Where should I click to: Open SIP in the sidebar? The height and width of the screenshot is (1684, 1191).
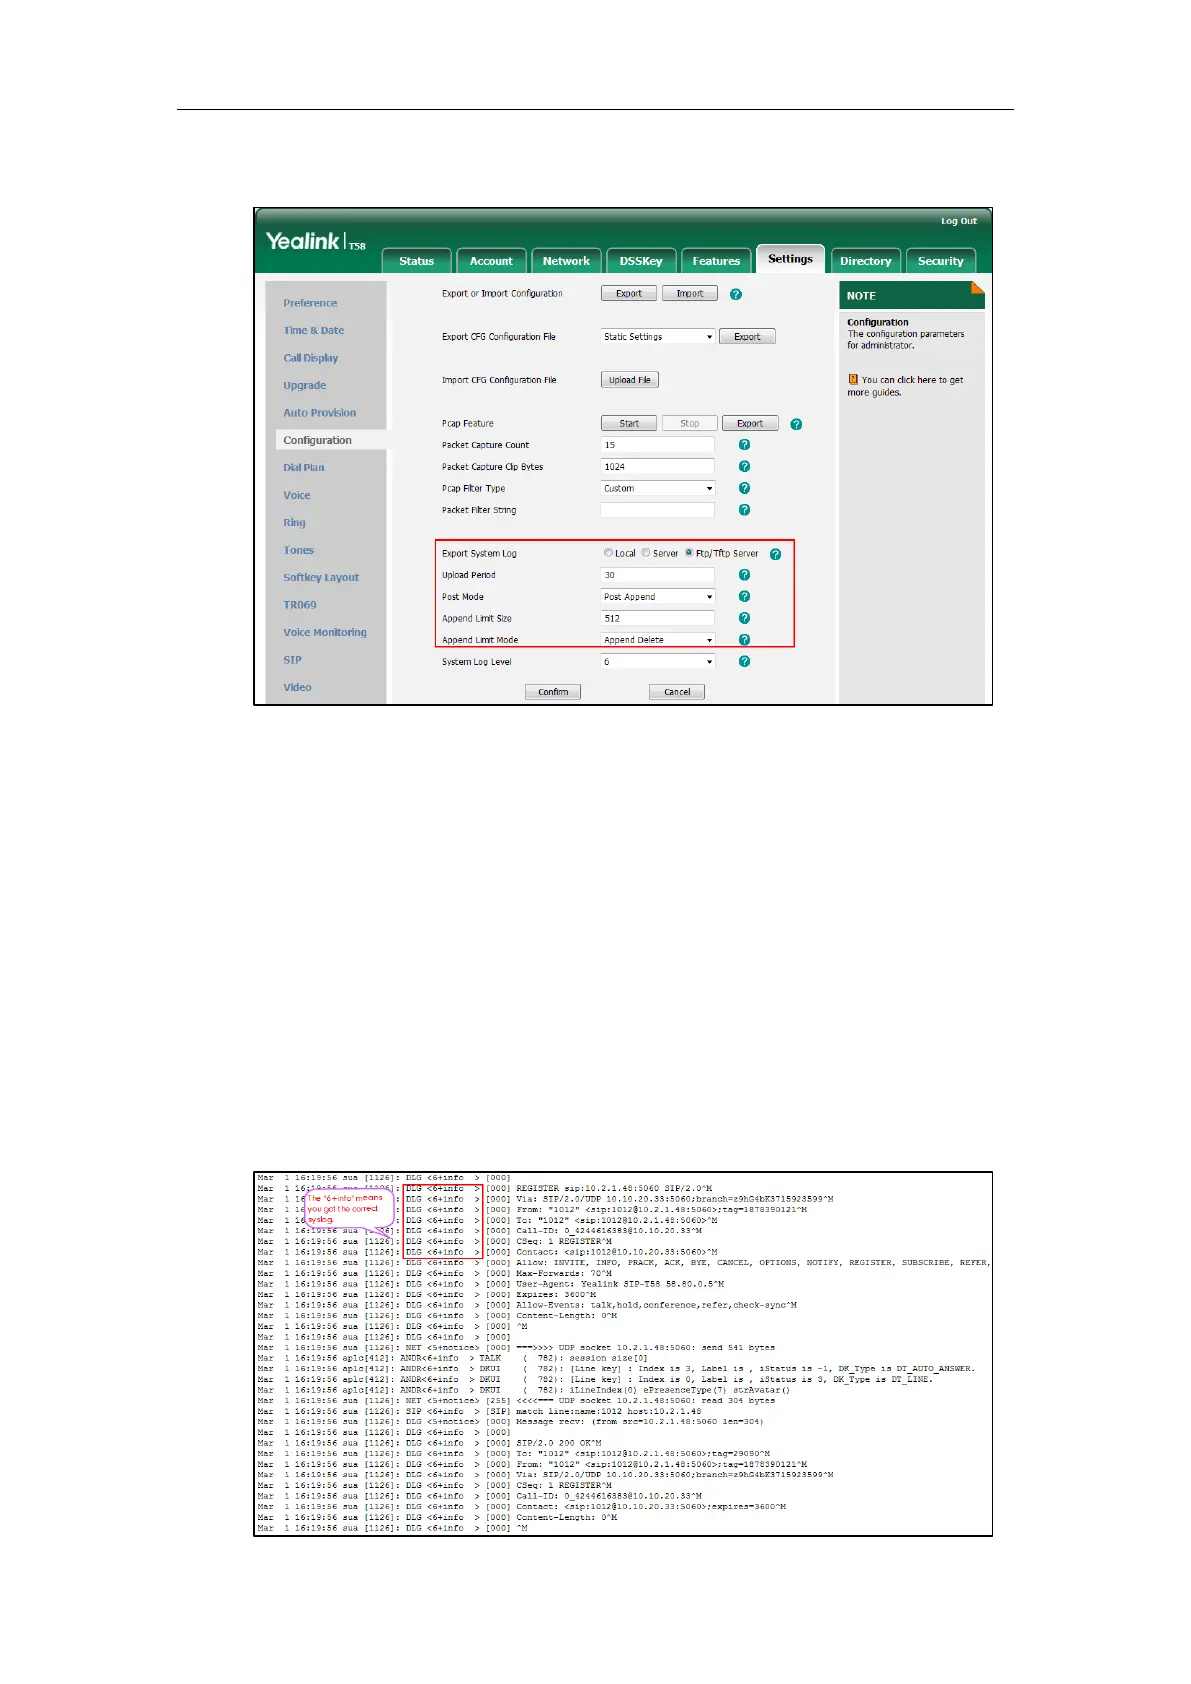(292, 660)
